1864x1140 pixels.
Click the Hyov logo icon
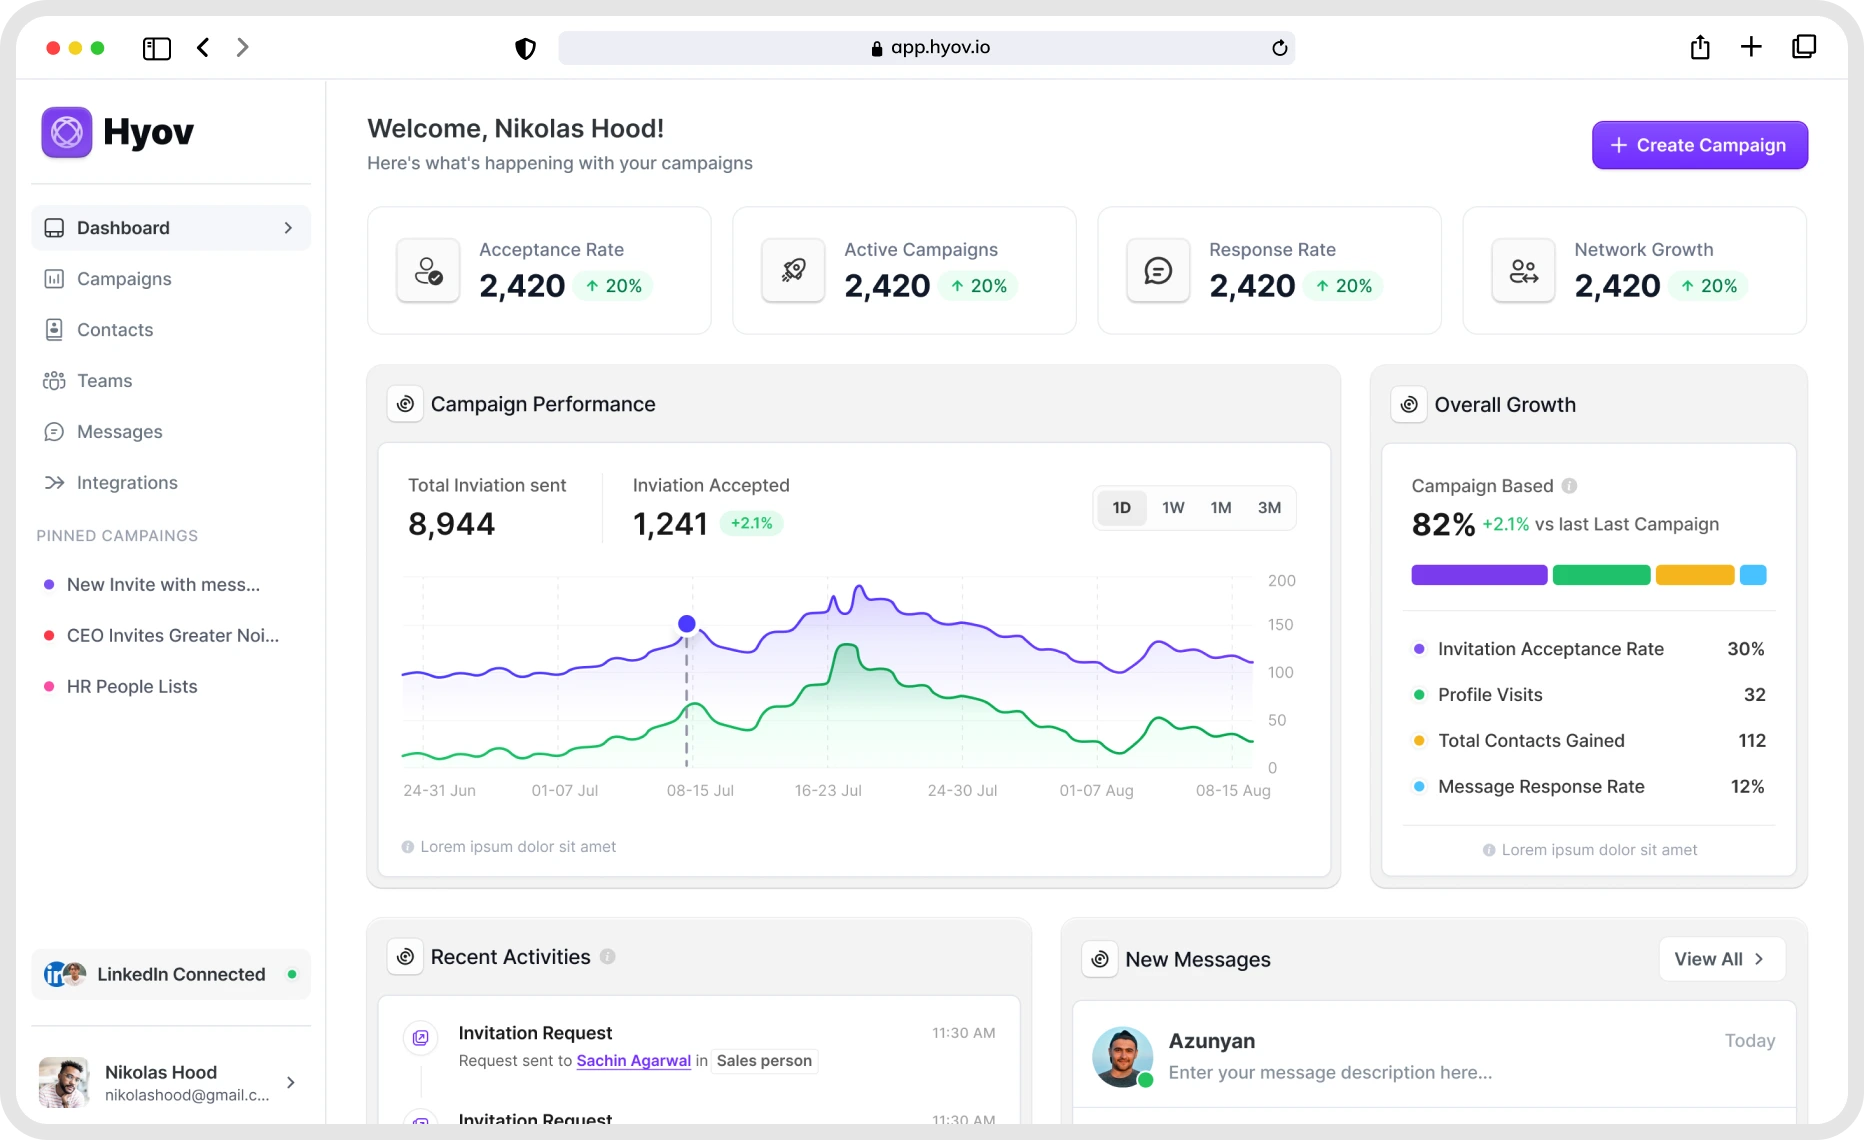point(67,132)
